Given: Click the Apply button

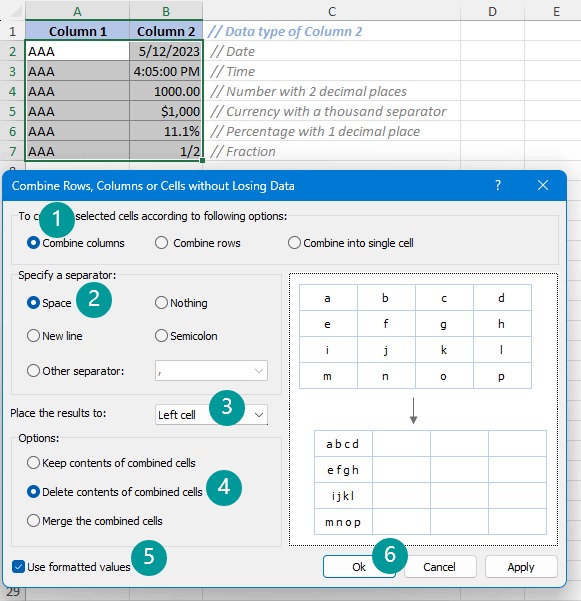Looking at the screenshot, I should coord(521,567).
